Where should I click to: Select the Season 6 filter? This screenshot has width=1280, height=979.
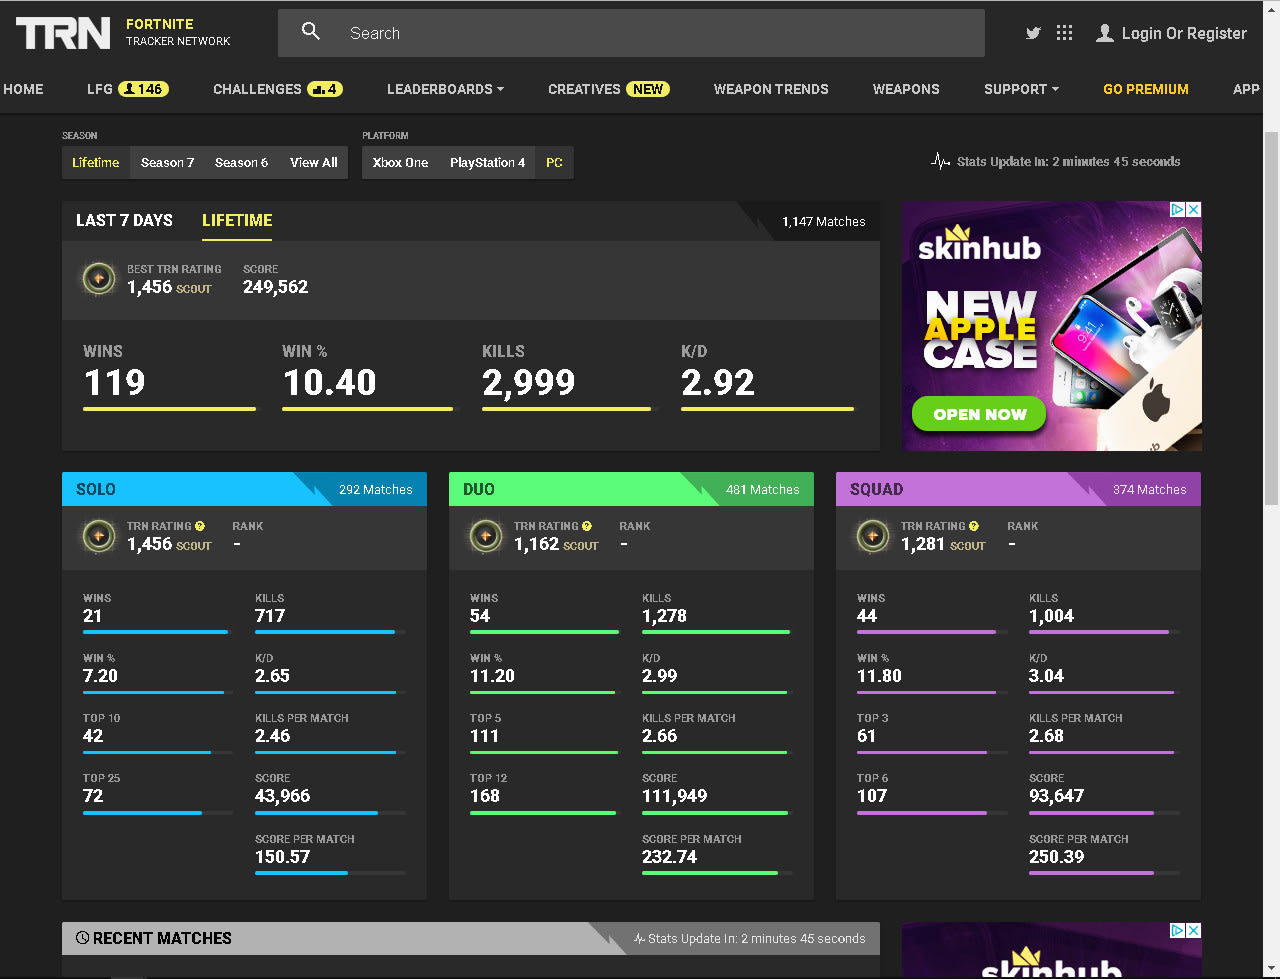241,162
